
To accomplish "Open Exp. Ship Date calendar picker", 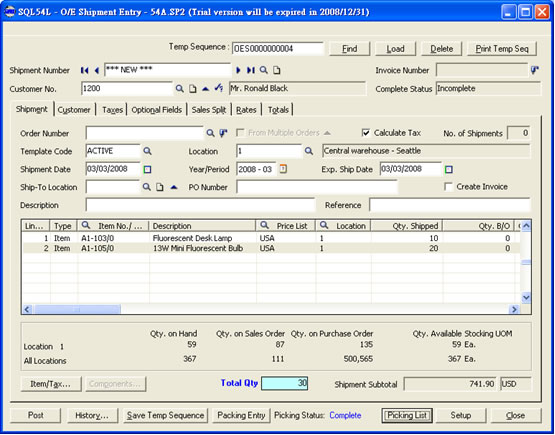I will click(x=448, y=170).
